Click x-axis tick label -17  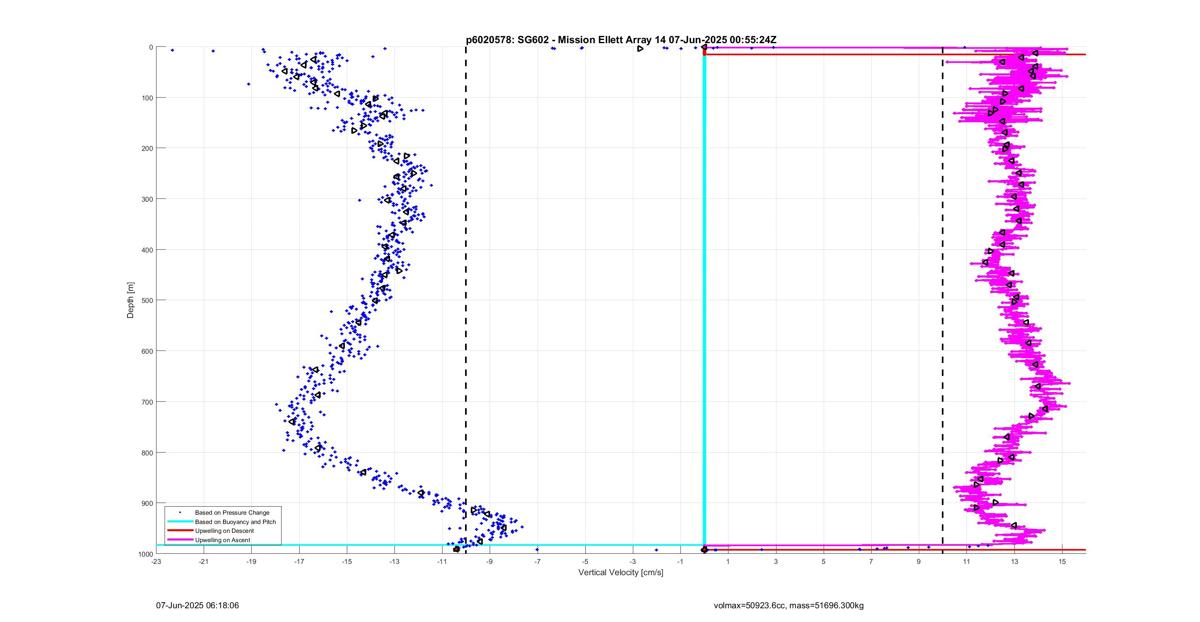tap(299, 561)
